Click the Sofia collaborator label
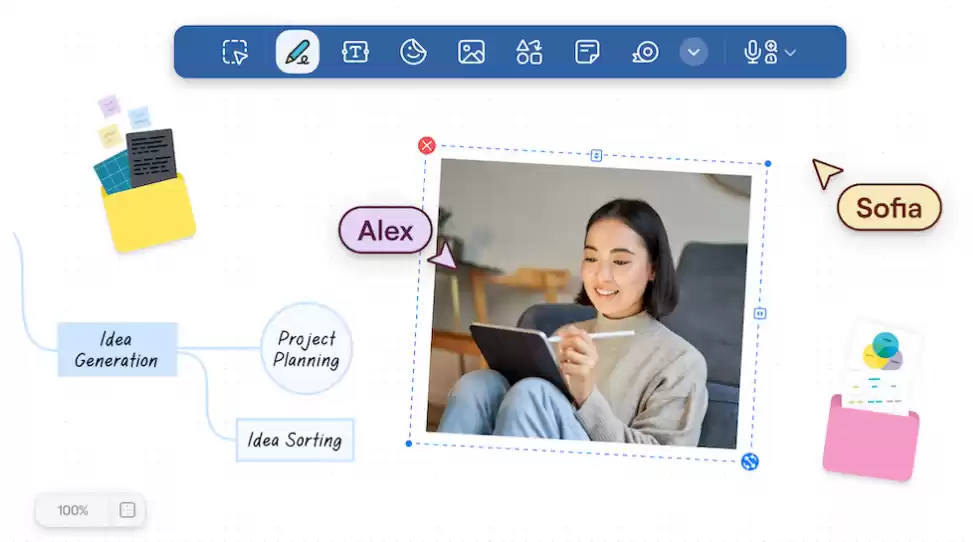973x542 pixels. click(x=888, y=208)
